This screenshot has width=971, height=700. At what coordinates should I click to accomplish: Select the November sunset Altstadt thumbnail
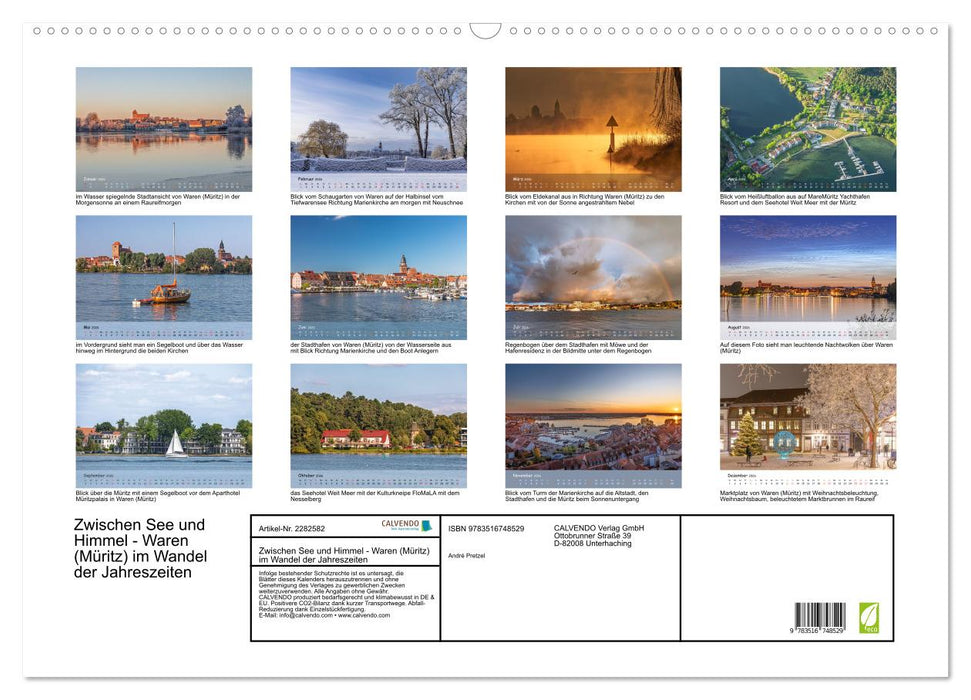coord(593,424)
